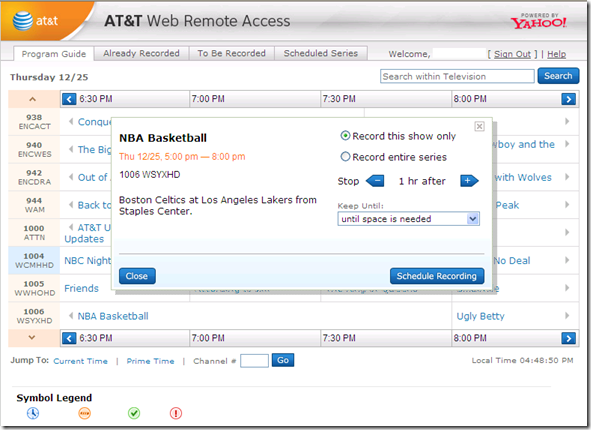The height and width of the screenshot is (430, 591).
Task: Click the Channel number input box
Action: click(x=254, y=361)
